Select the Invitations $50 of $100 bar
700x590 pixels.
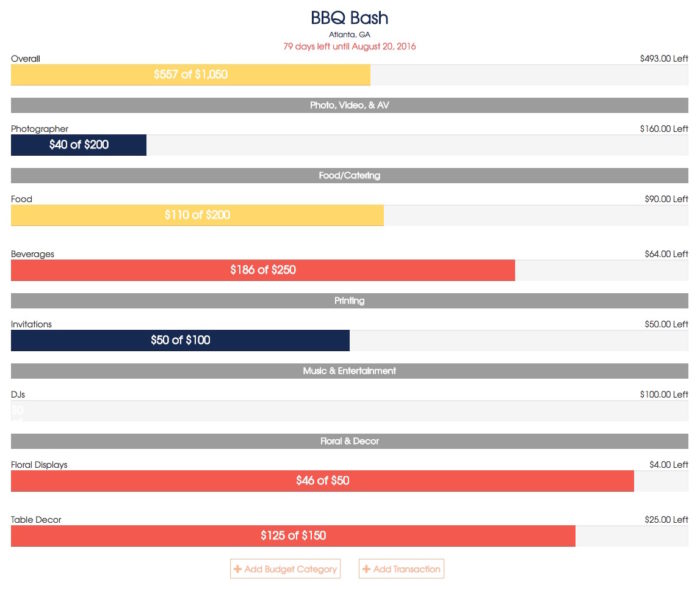(180, 340)
